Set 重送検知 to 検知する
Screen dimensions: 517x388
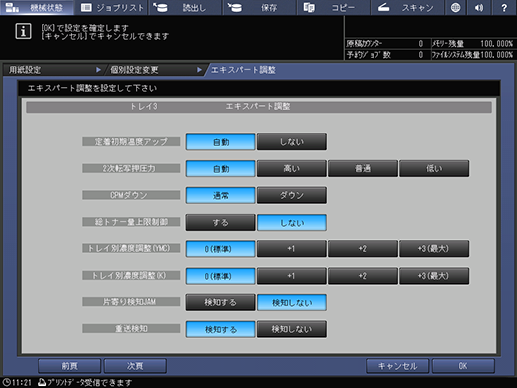coord(221,329)
